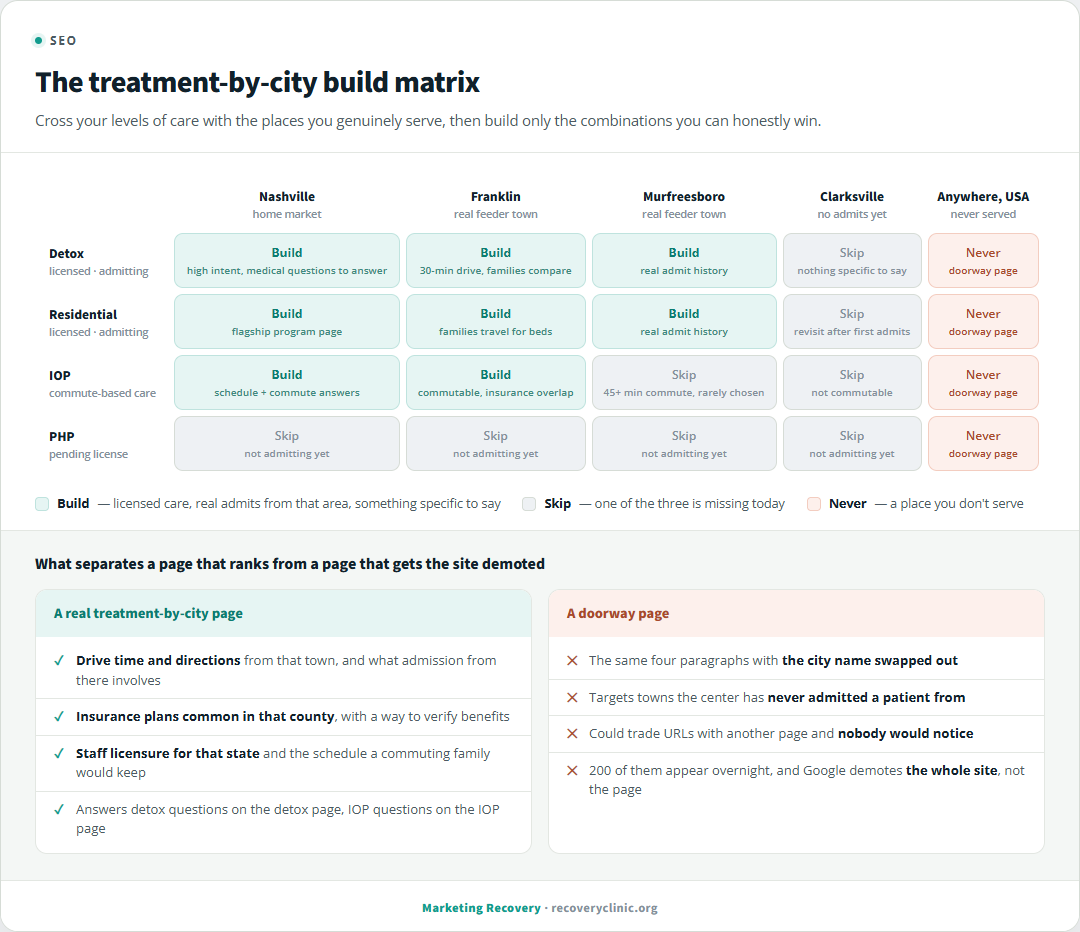Viewport: 1080px width, 932px height.
Task: Click the PHP 'pending license' row label
Action: point(88,444)
